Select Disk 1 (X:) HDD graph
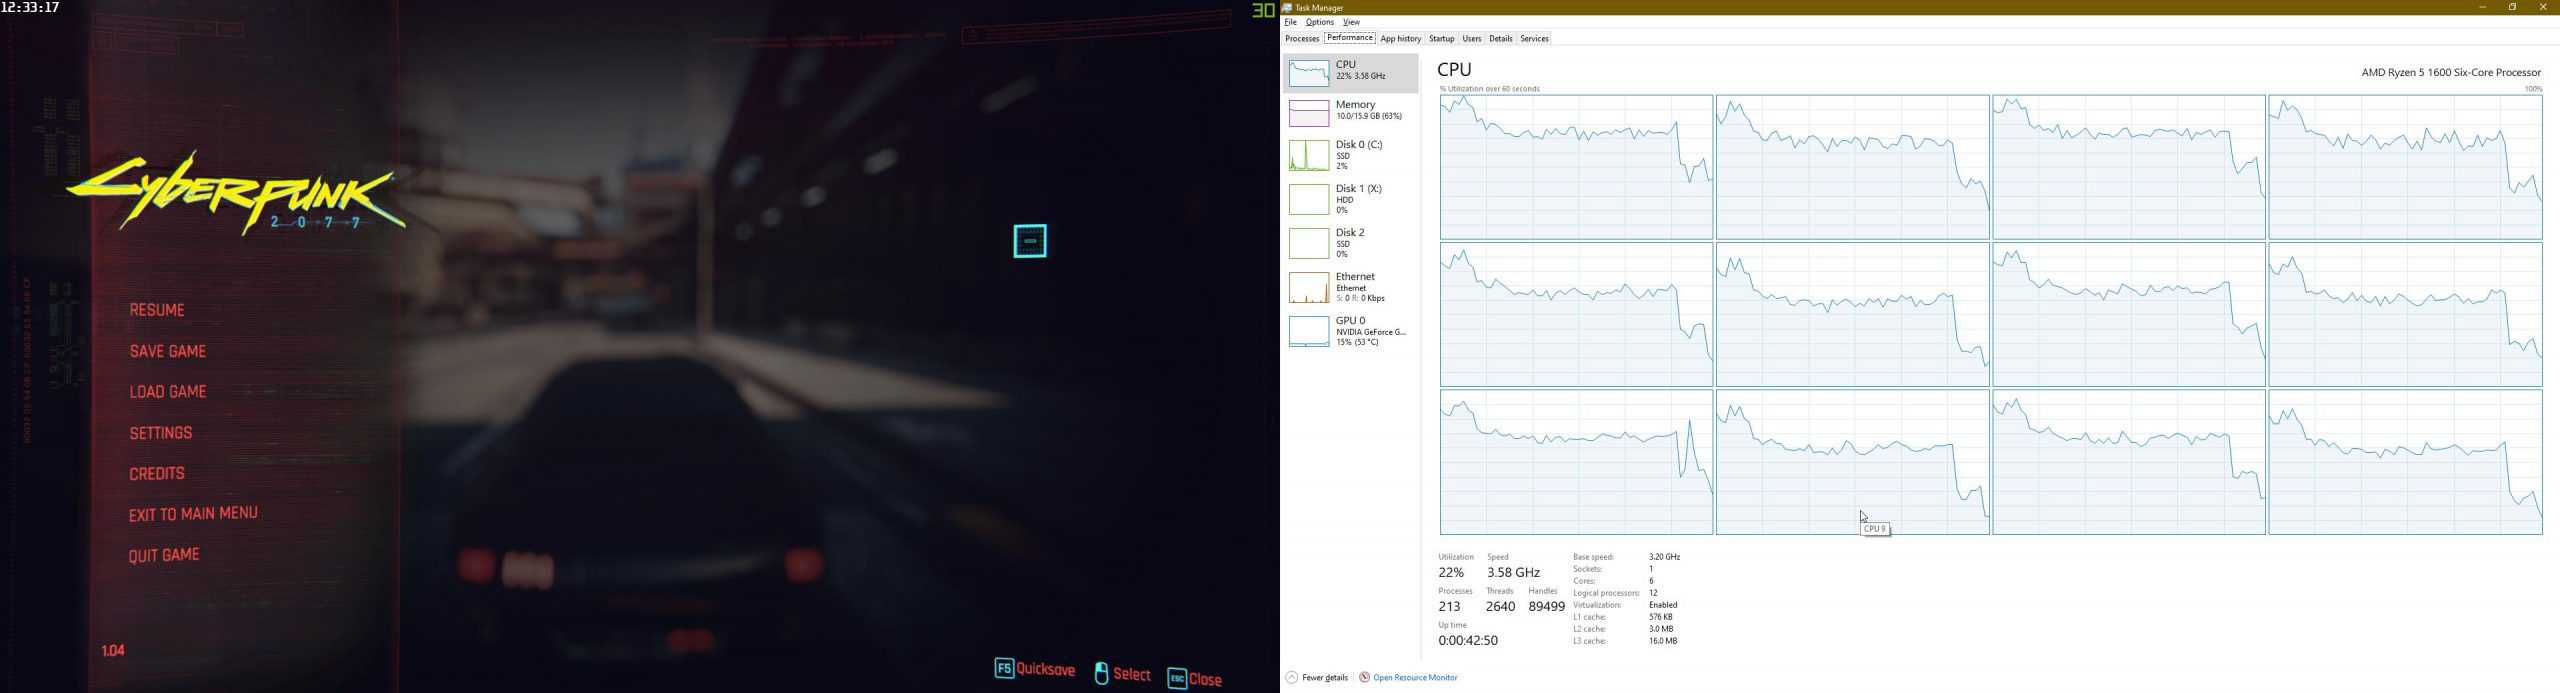 [x=1308, y=199]
